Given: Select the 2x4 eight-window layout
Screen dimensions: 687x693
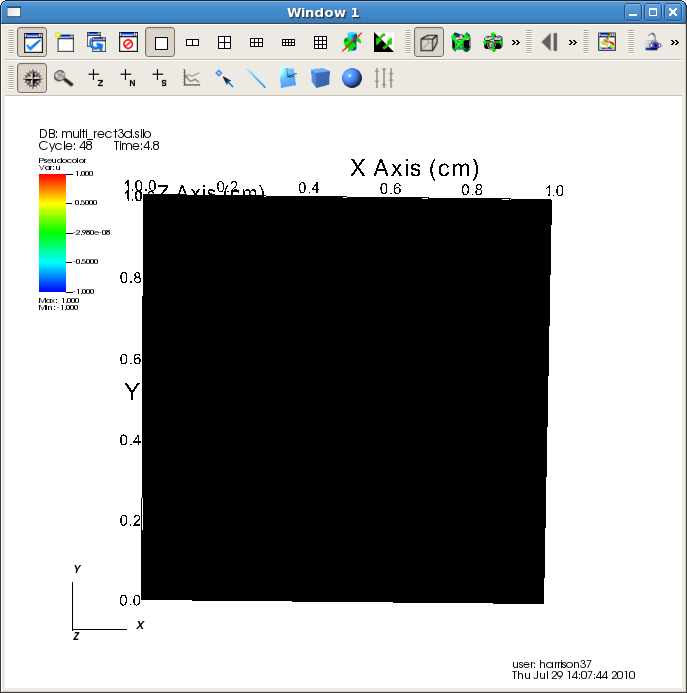Looking at the screenshot, I should click(x=288, y=42).
